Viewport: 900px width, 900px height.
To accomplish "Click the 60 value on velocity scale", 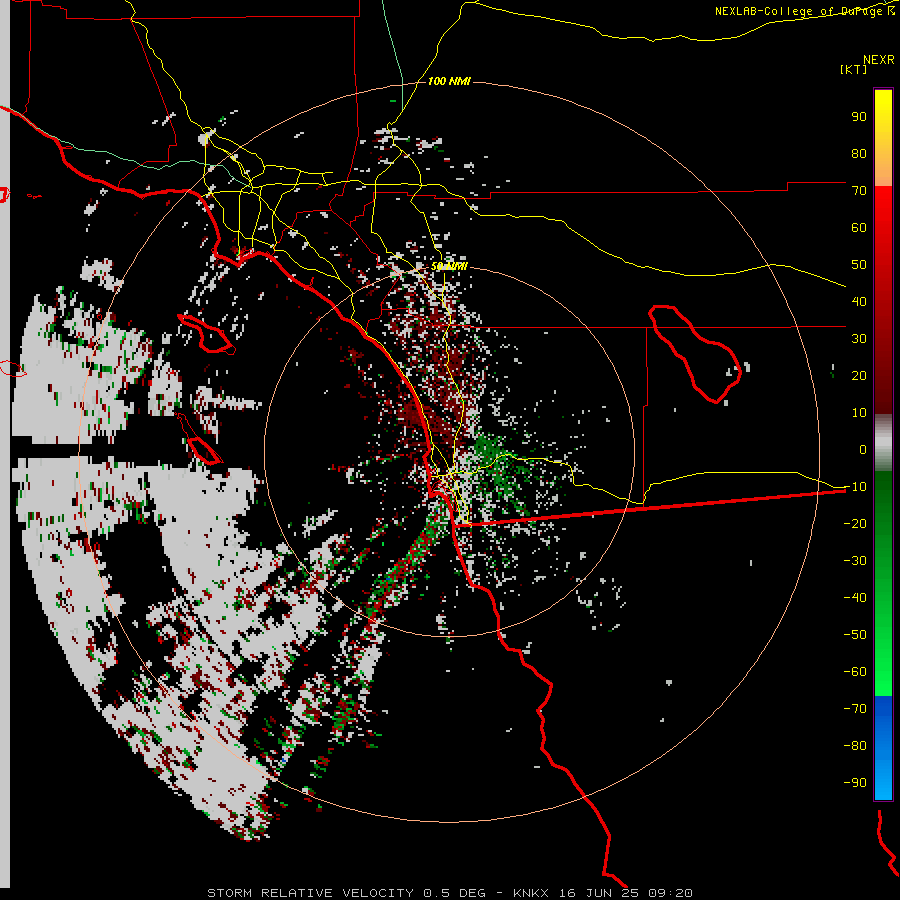I will [x=859, y=228].
